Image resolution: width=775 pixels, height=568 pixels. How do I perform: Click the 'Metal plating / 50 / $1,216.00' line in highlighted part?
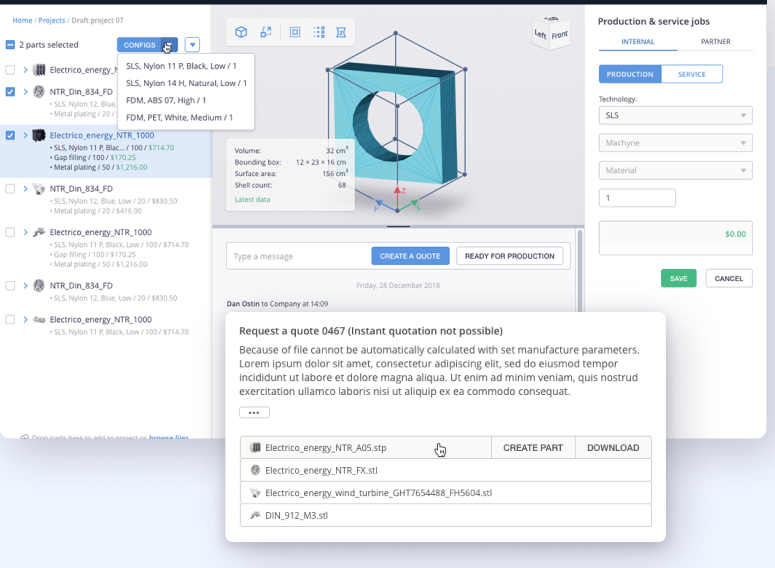point(98,168)
